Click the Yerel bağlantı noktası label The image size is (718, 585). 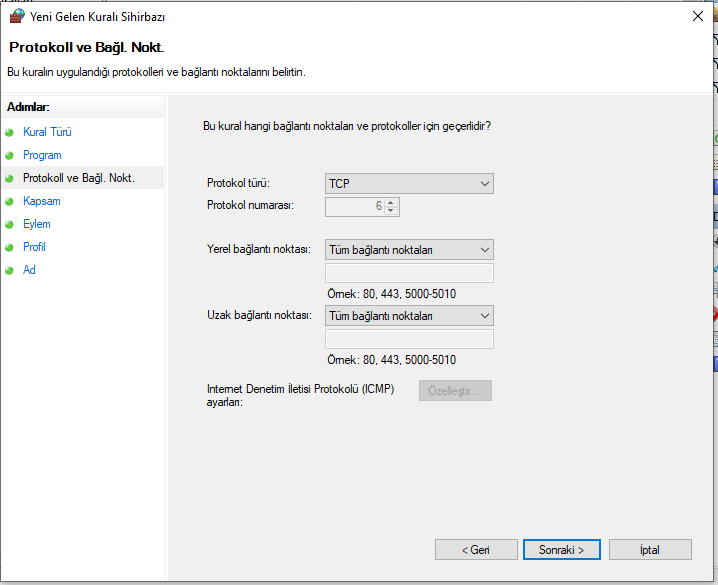259,249
